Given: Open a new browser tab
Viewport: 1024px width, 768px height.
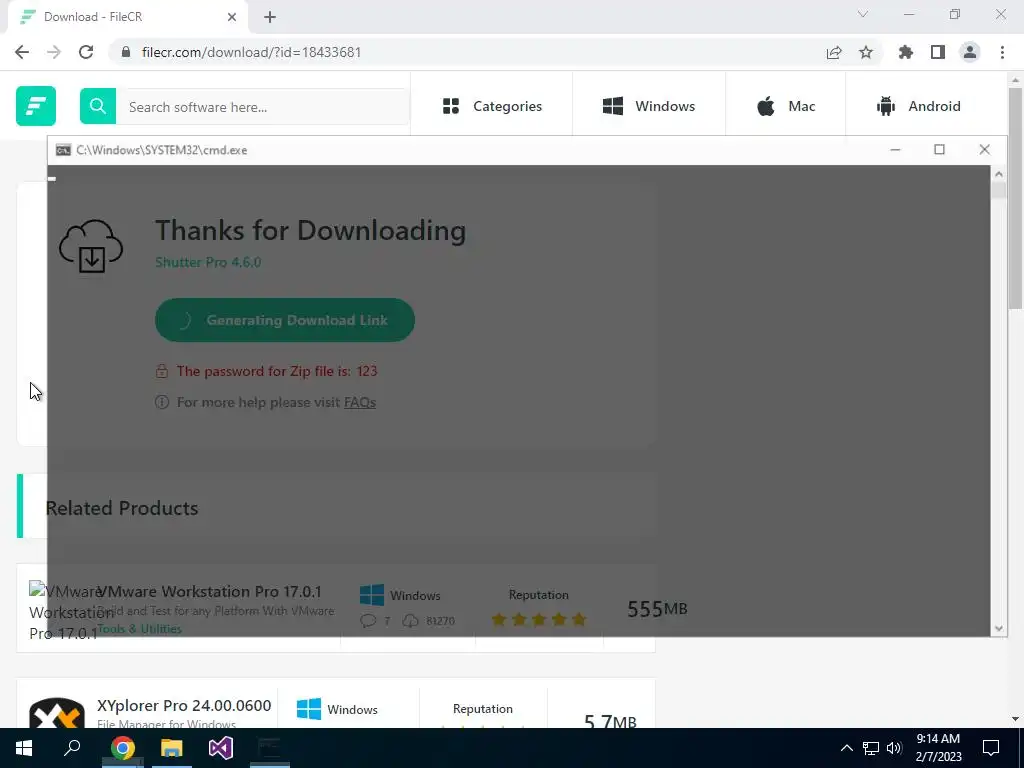Looking at the screenshot, I should pos(270,18).
